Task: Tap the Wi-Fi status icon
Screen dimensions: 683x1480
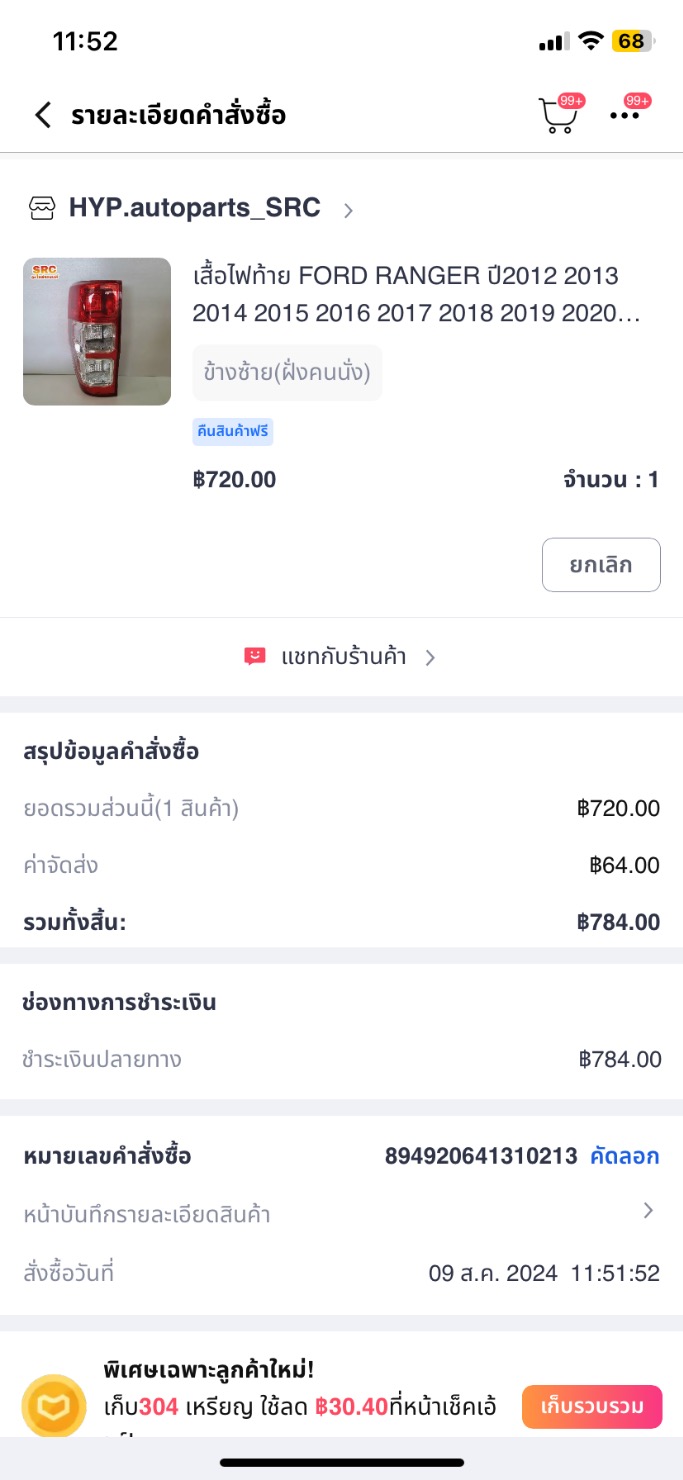Action: click(591, 41)
